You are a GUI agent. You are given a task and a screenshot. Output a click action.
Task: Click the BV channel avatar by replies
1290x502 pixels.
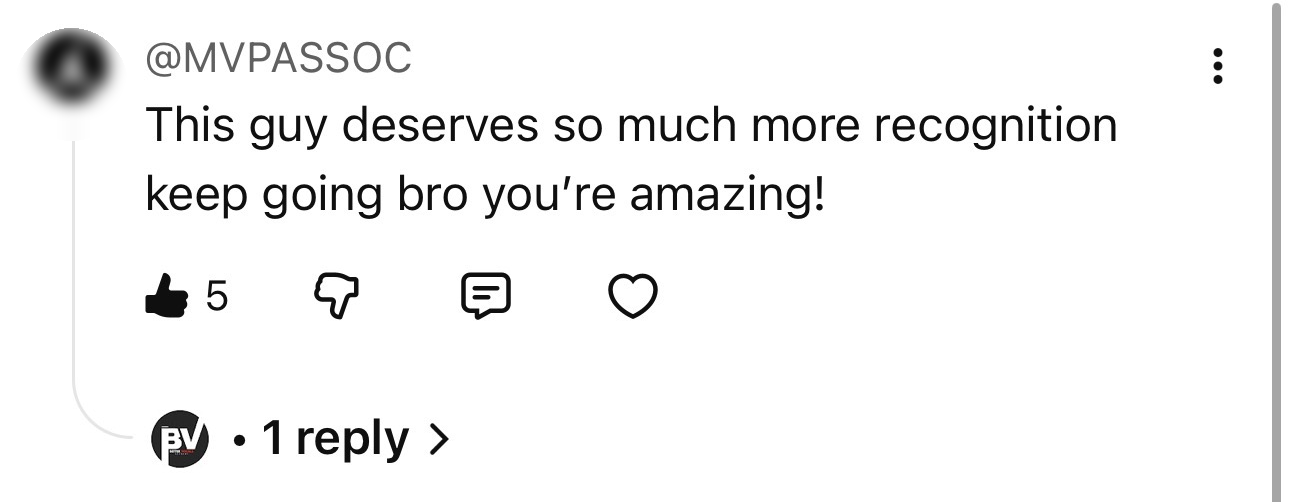[x=180, y=439]
